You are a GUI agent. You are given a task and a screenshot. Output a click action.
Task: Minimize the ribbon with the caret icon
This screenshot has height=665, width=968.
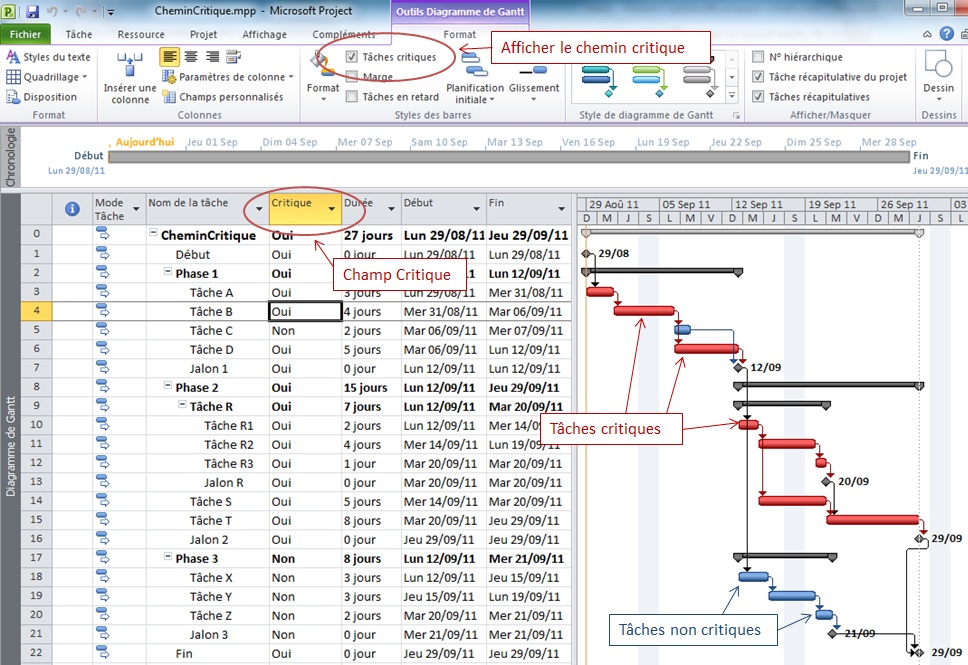click(927, 35)
